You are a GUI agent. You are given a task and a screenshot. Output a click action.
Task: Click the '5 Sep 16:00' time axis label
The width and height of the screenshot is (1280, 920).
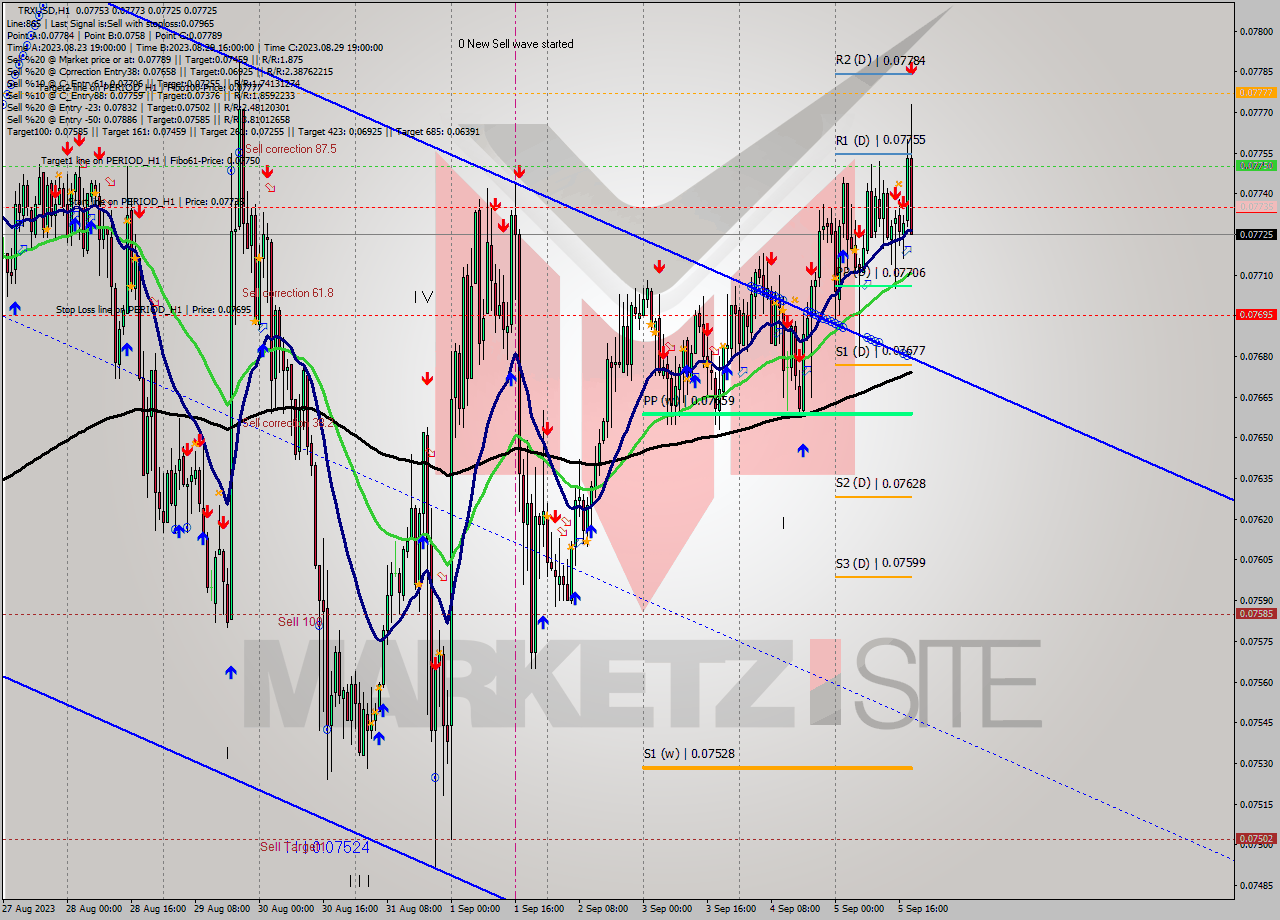(922, 909)
